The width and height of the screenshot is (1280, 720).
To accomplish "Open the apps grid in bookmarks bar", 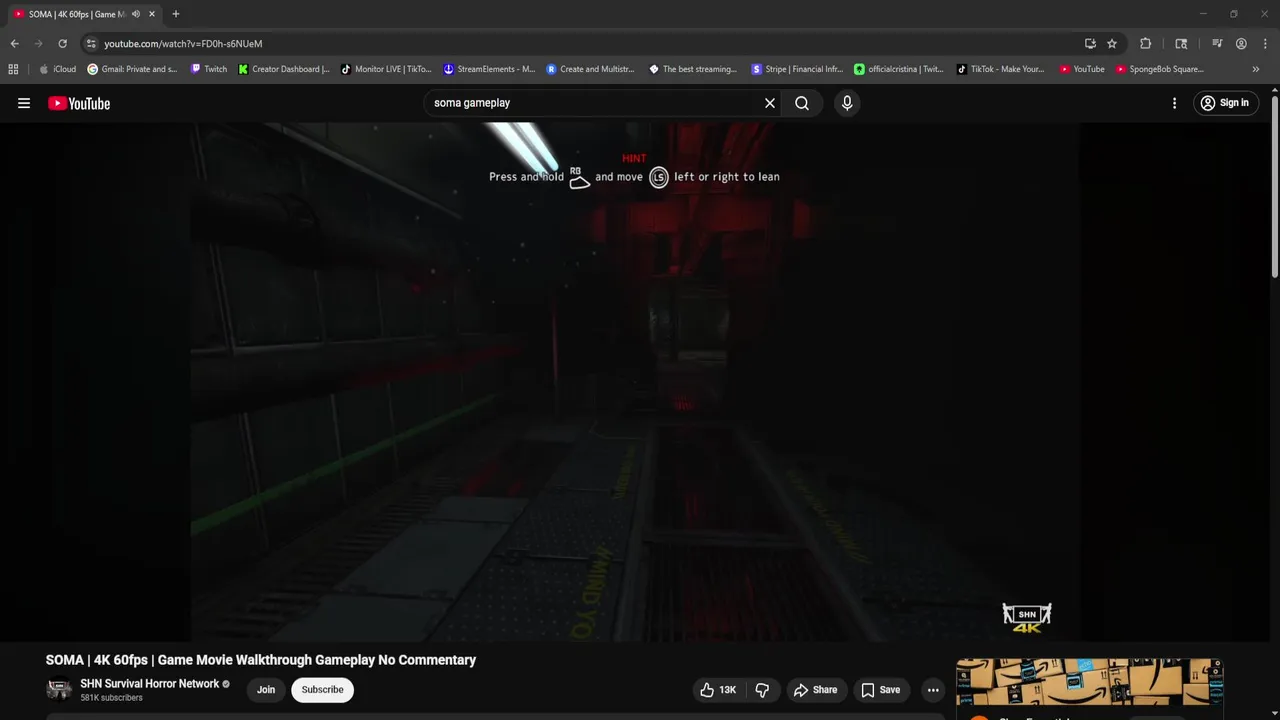I will pyautogui.click(x=13, y=69).
